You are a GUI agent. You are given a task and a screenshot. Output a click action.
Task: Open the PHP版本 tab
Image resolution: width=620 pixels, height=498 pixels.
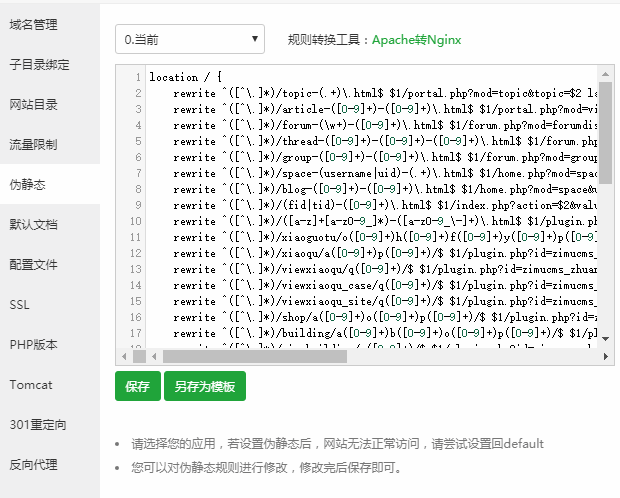point(50,345)
